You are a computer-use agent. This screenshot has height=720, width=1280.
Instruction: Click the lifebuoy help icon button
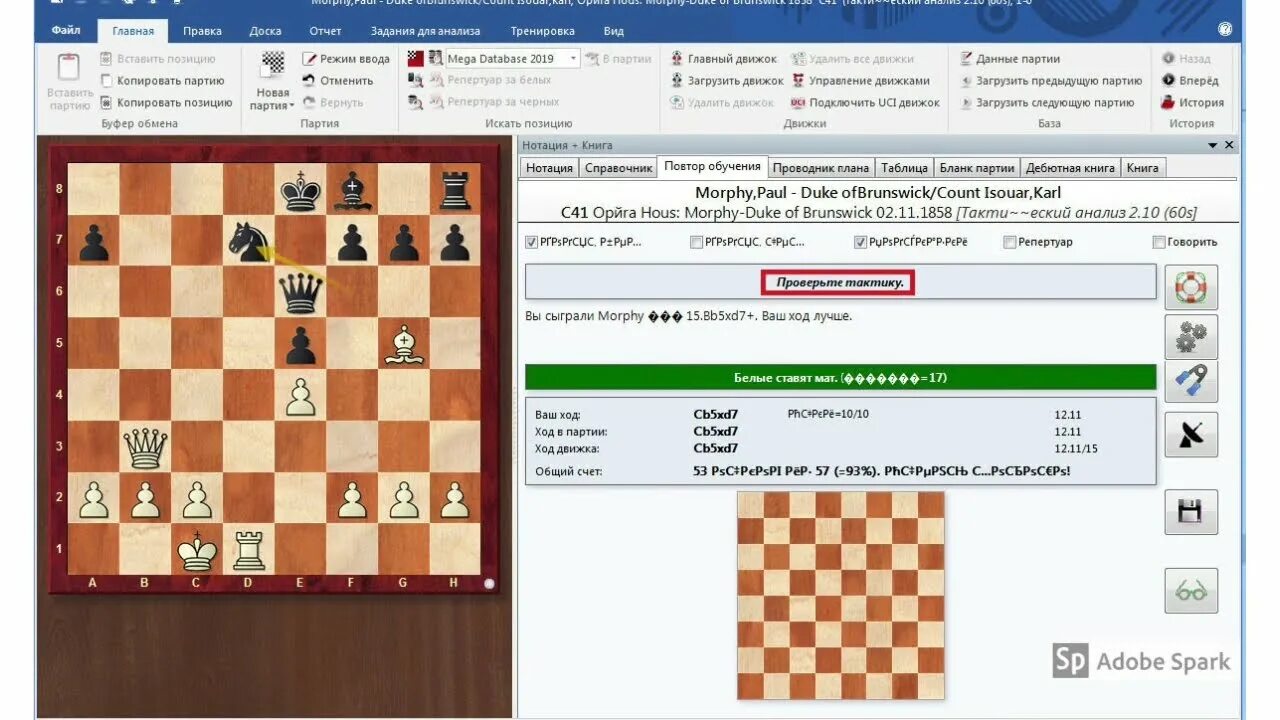pyautogui.click(x=1191, y=287)
